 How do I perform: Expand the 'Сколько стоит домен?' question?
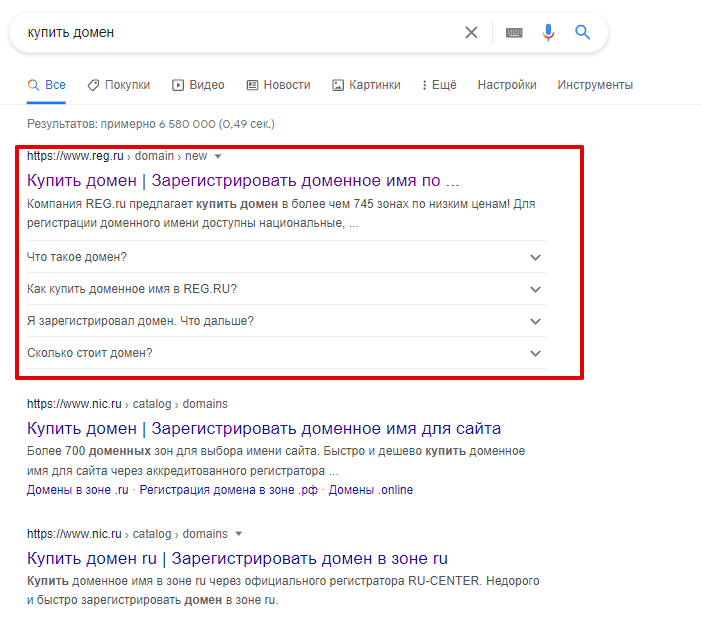[x=286, y=353]
